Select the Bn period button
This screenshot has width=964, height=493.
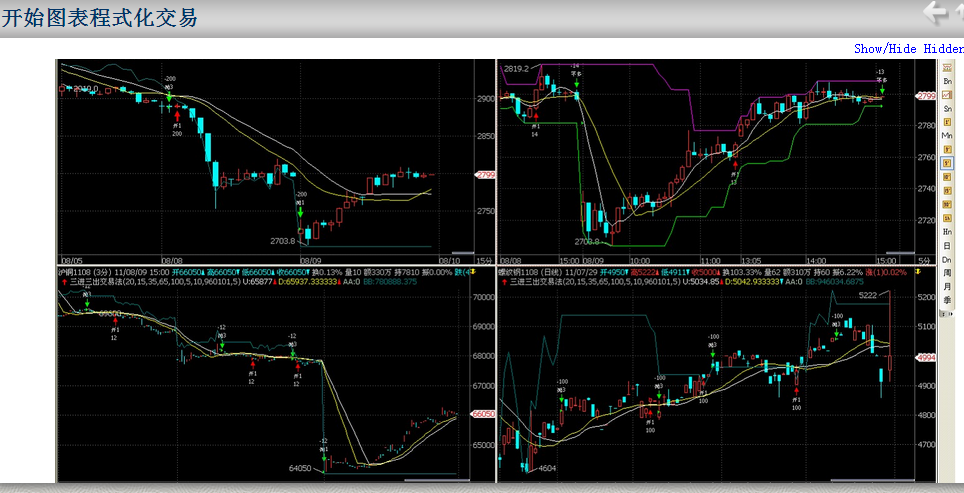(x=947, y=81)
